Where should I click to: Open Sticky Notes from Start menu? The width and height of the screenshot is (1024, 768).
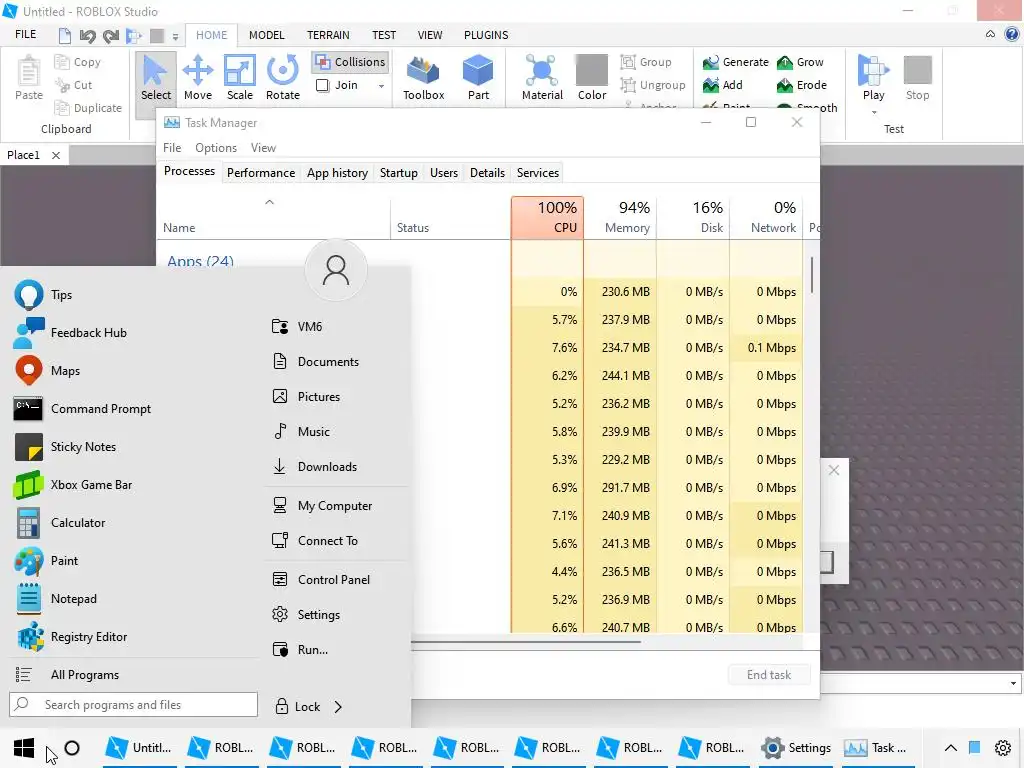pyautogui.click(x=65, y=447)
